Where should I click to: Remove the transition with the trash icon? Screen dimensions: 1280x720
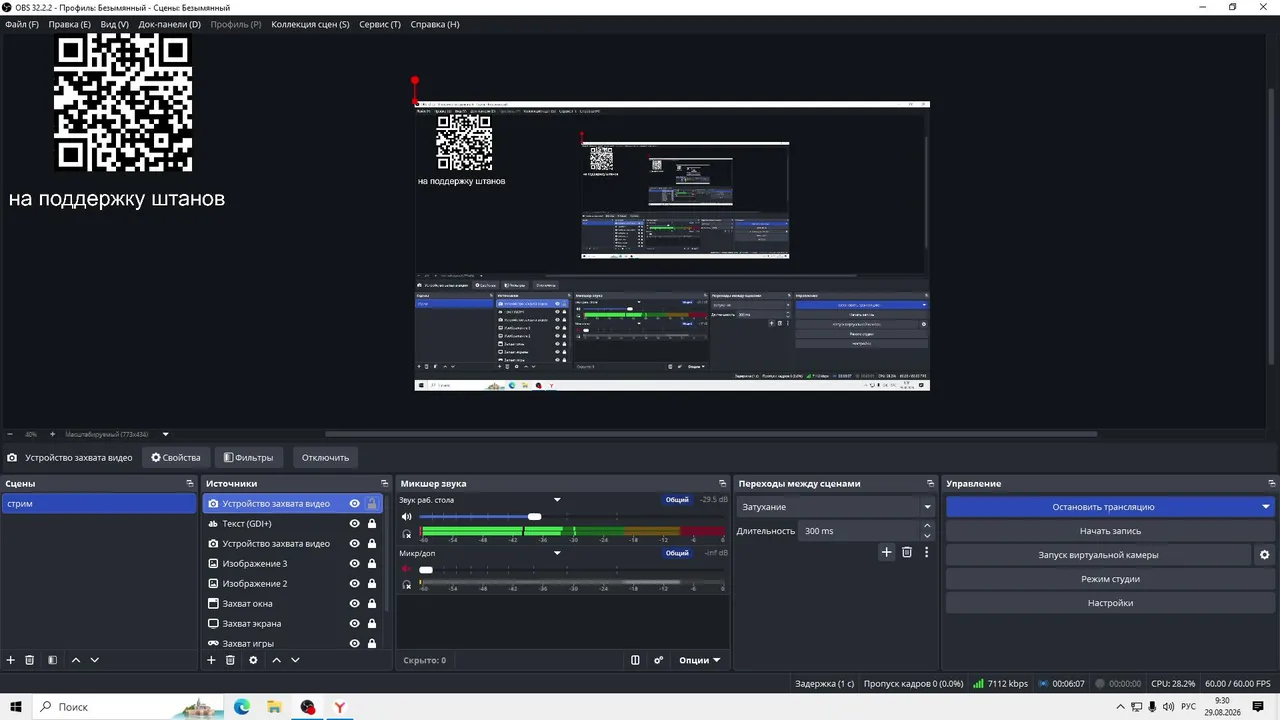(x=907, y=552)
